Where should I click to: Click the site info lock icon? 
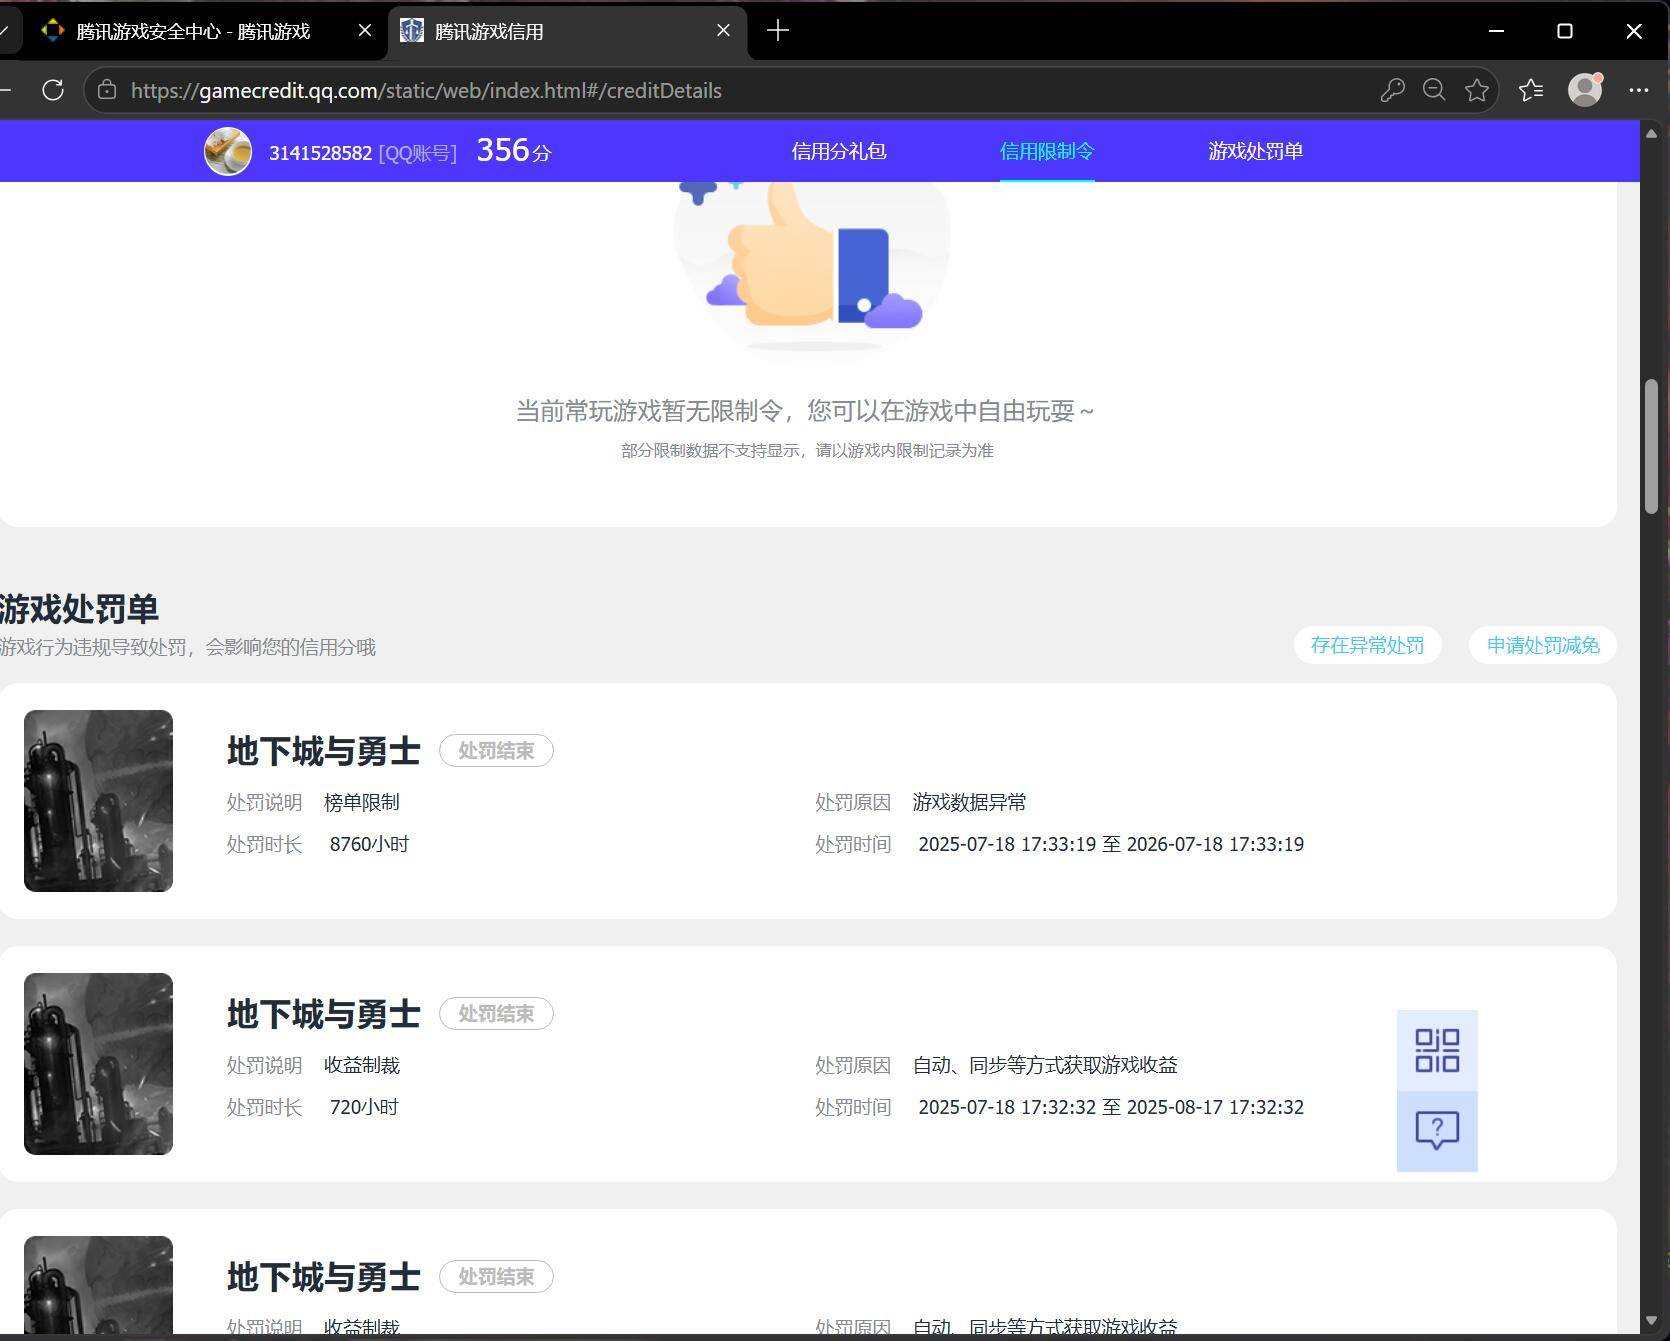[107, 90]
